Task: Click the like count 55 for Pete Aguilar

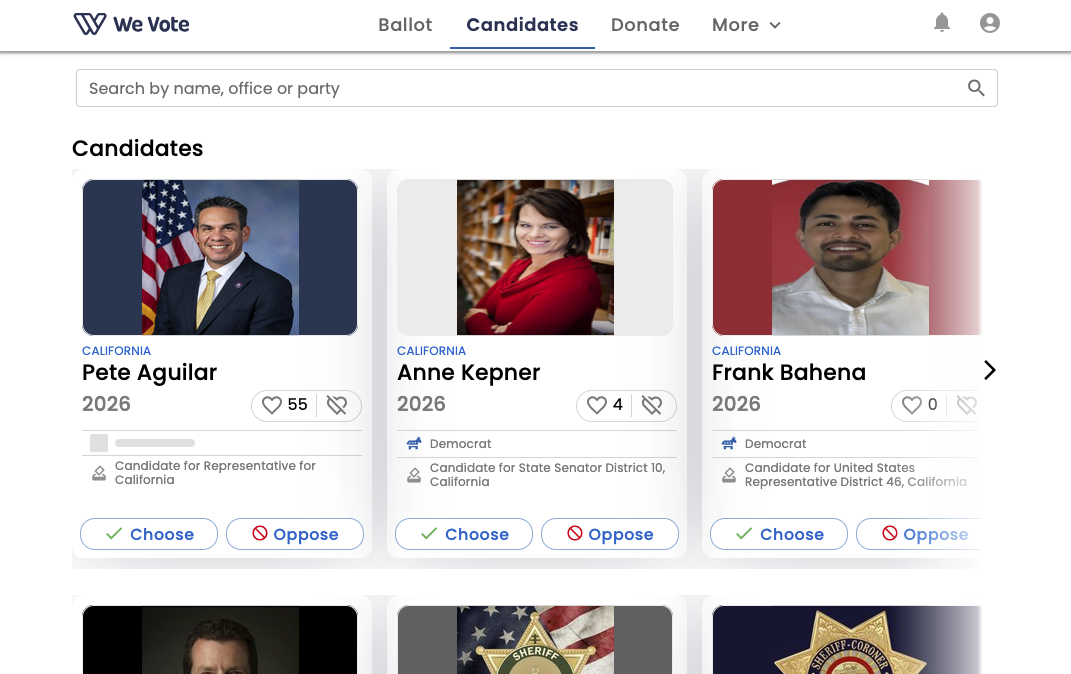Action: (x=297, y=404)
